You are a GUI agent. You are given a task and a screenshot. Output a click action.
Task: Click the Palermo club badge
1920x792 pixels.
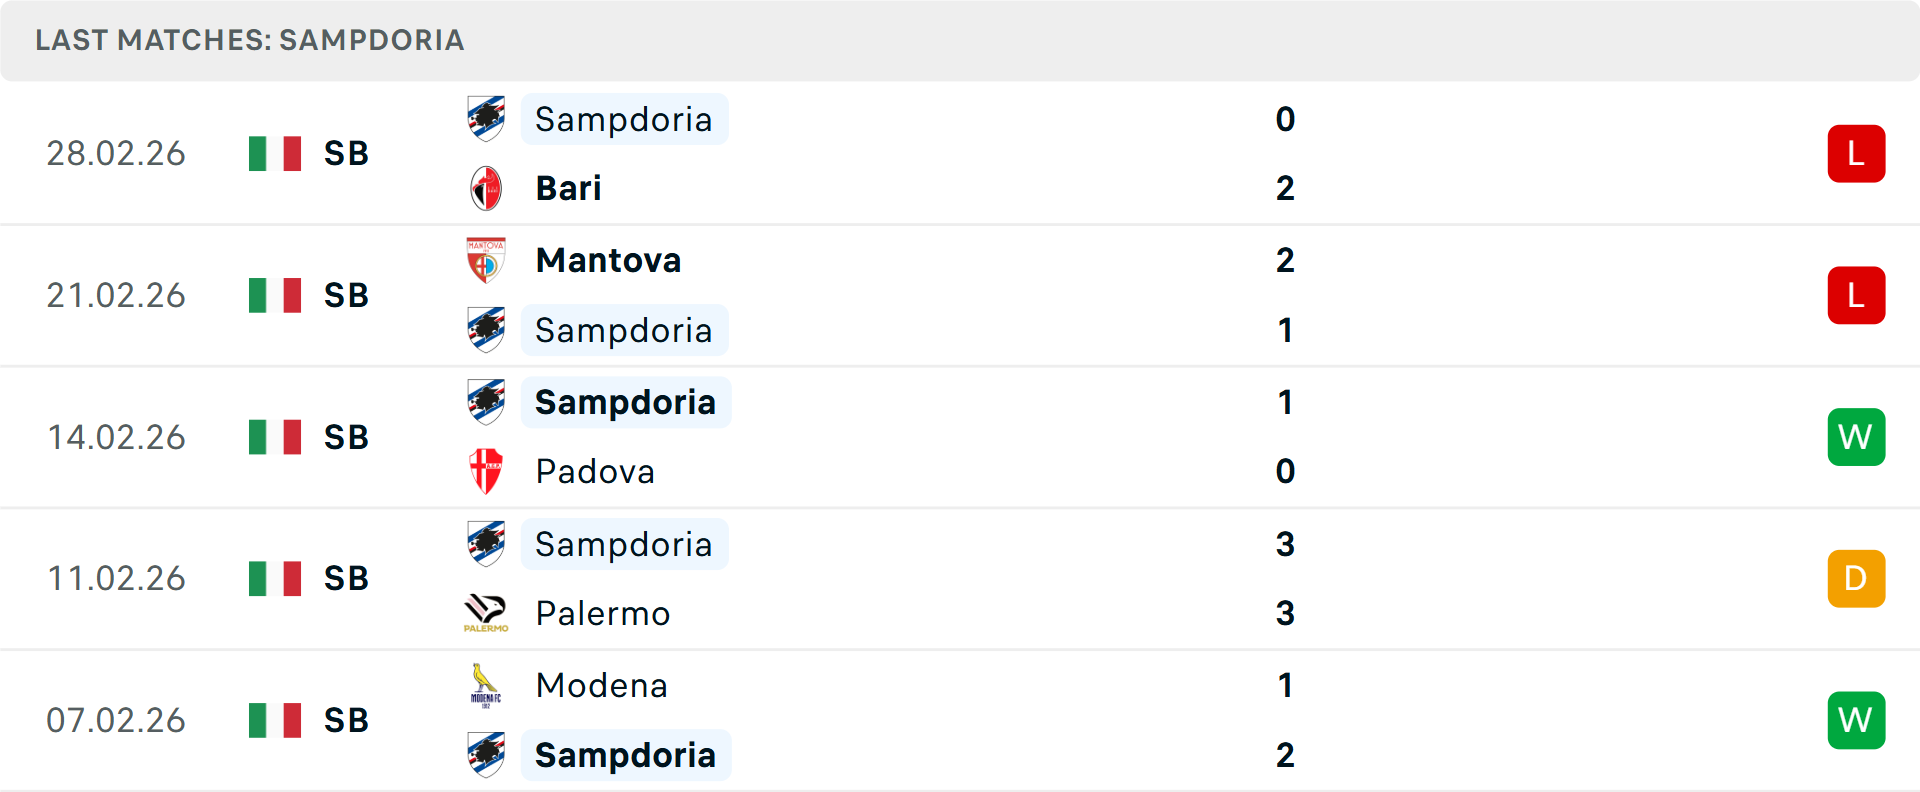click(486, 613)
